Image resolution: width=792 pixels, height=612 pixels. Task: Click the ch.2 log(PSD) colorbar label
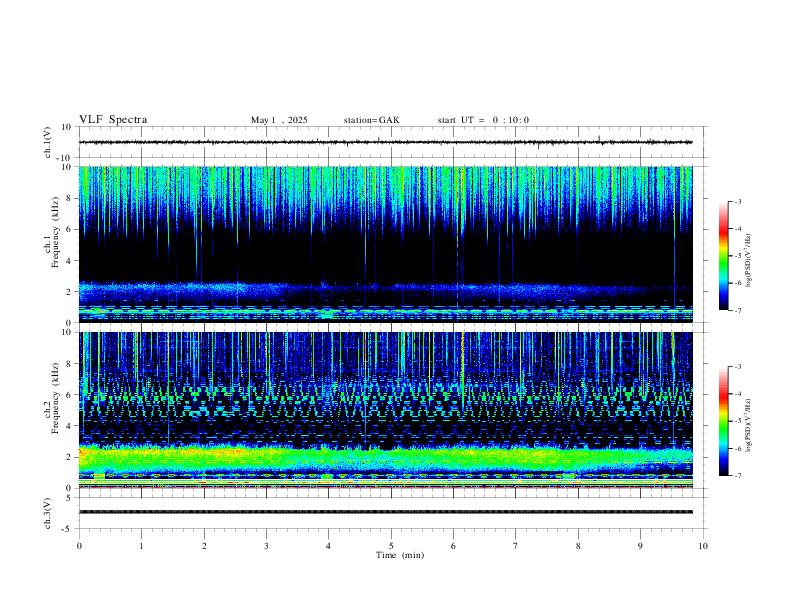coord(748,426)
